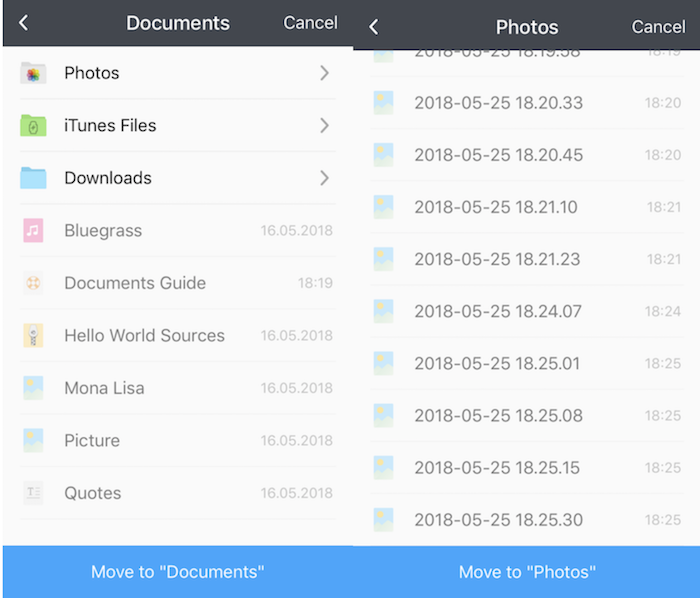Screen dimensions: 700x598
Task: Go back from the Photos screen
Action: [374, 27]
